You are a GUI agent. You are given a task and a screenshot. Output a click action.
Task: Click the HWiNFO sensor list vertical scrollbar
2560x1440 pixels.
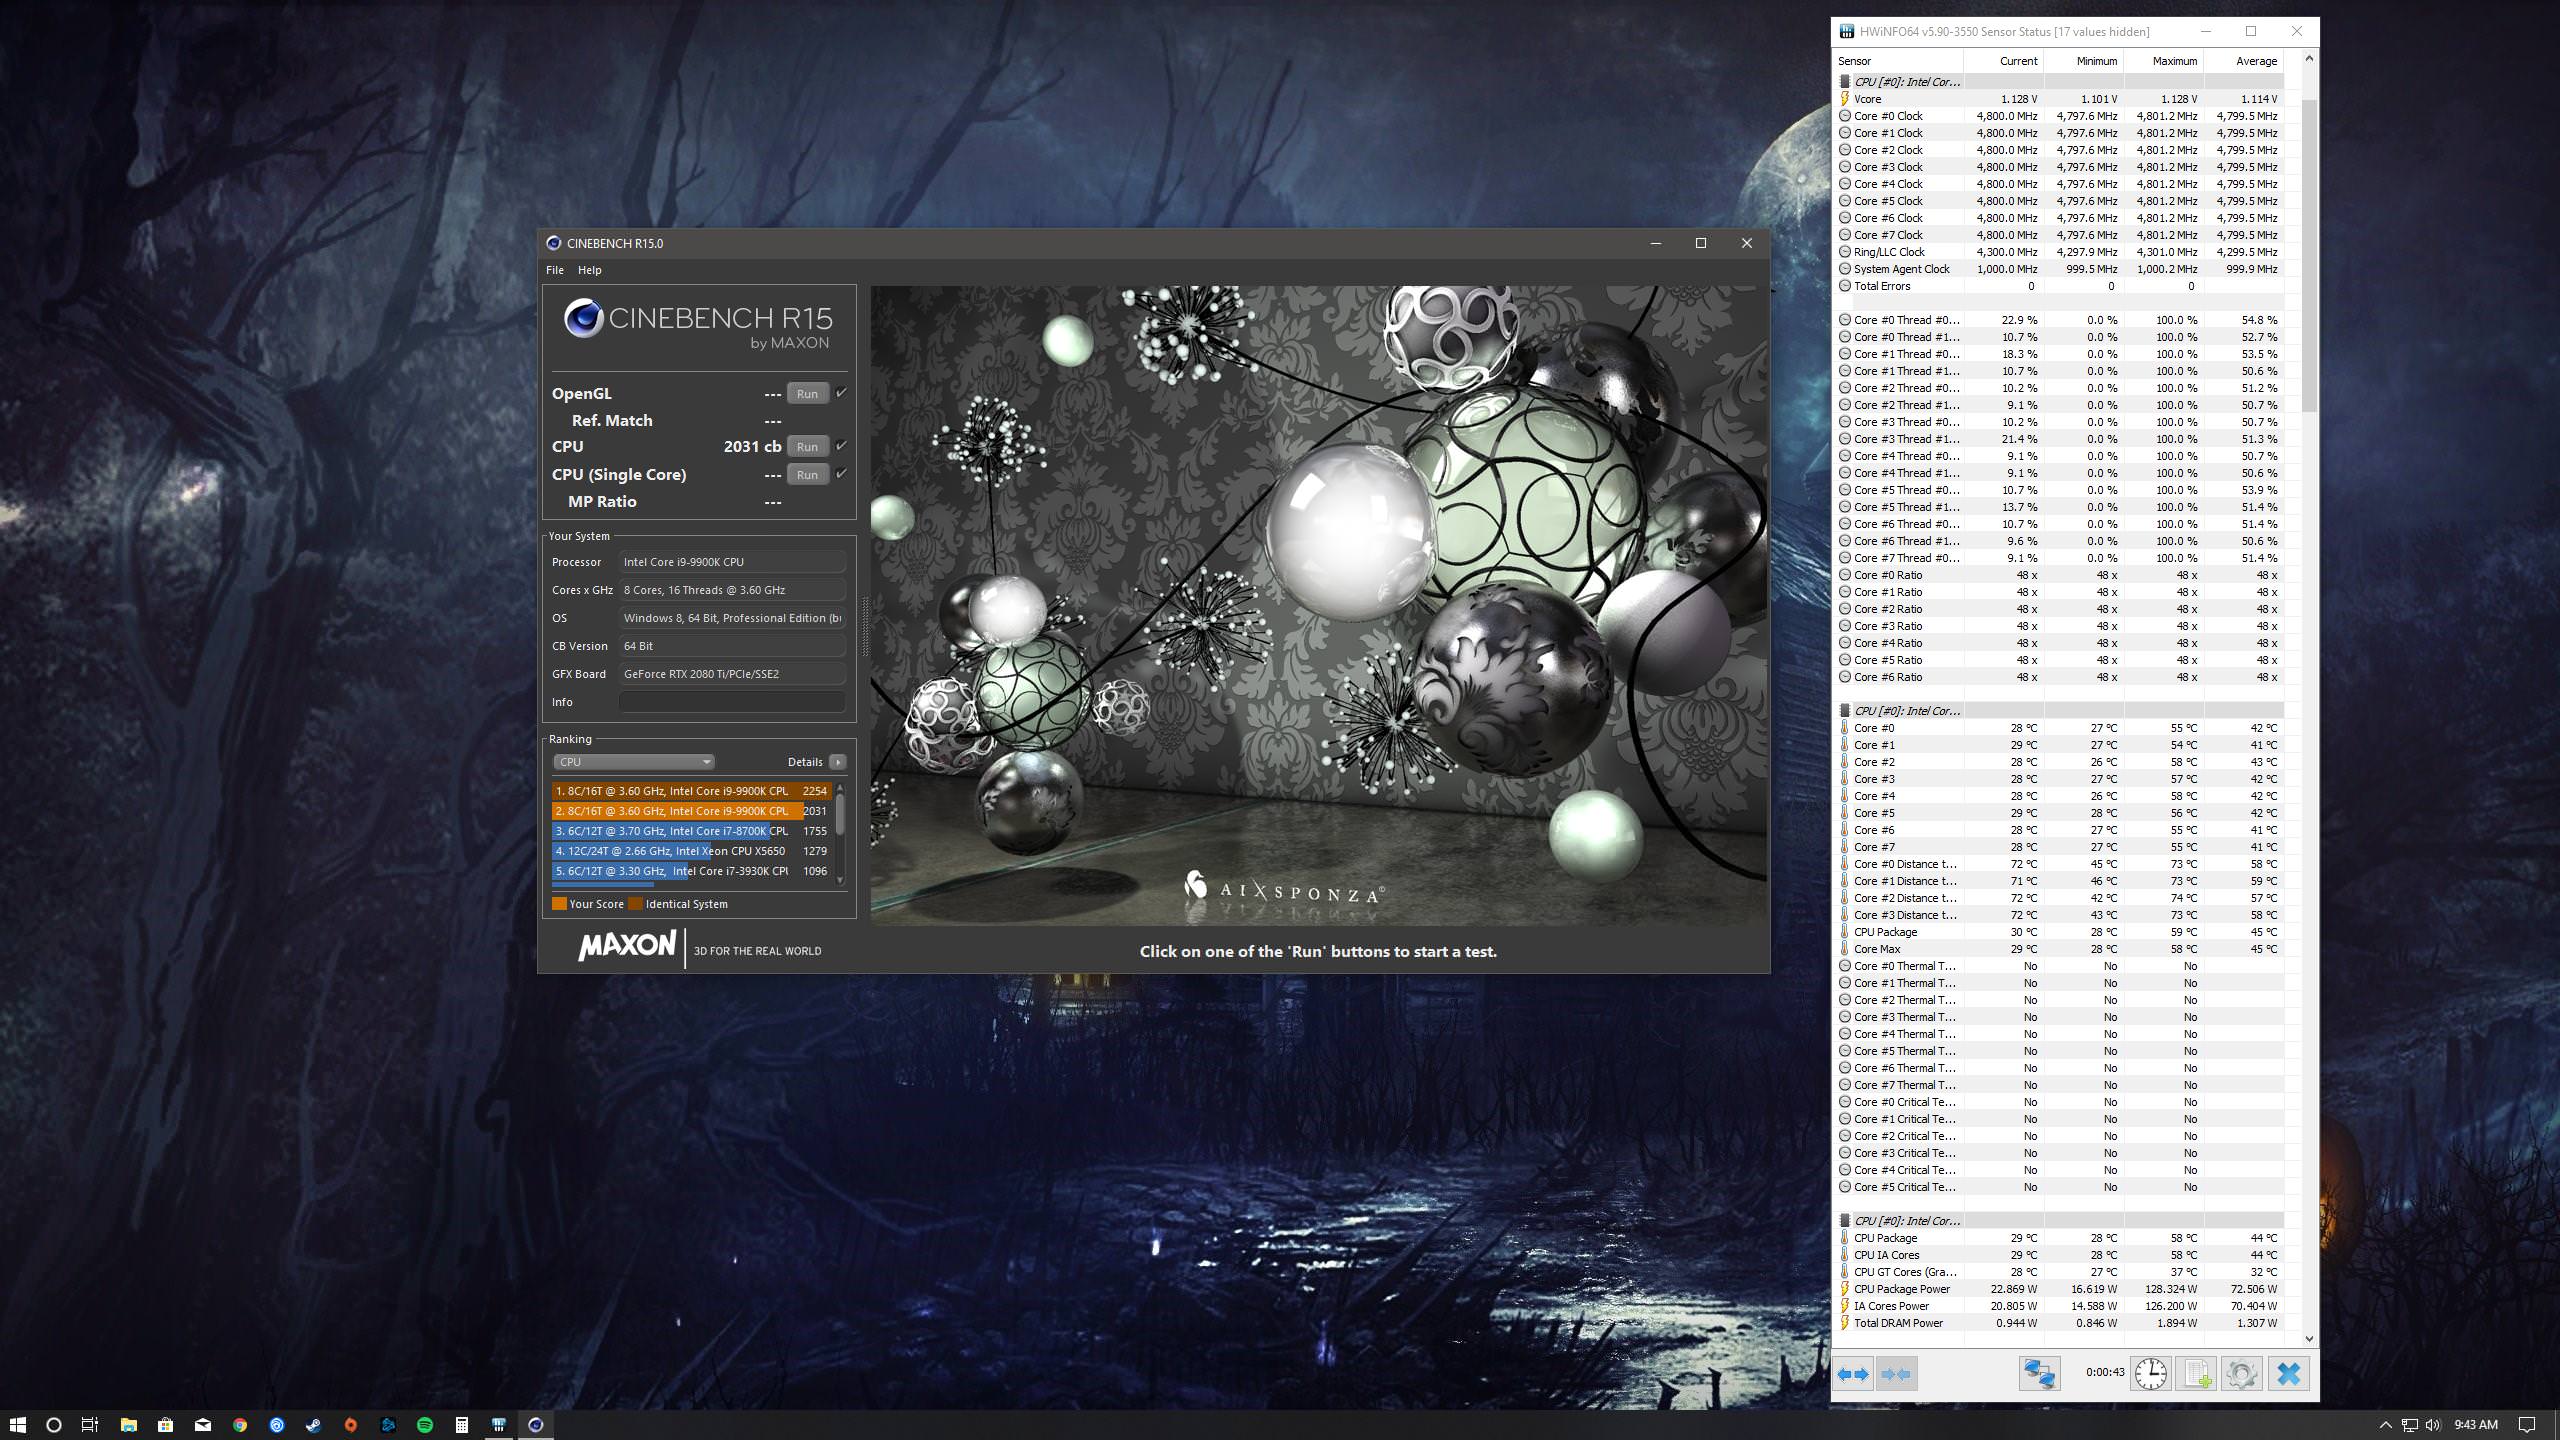pyautogui.click(x=2309, y=255)
